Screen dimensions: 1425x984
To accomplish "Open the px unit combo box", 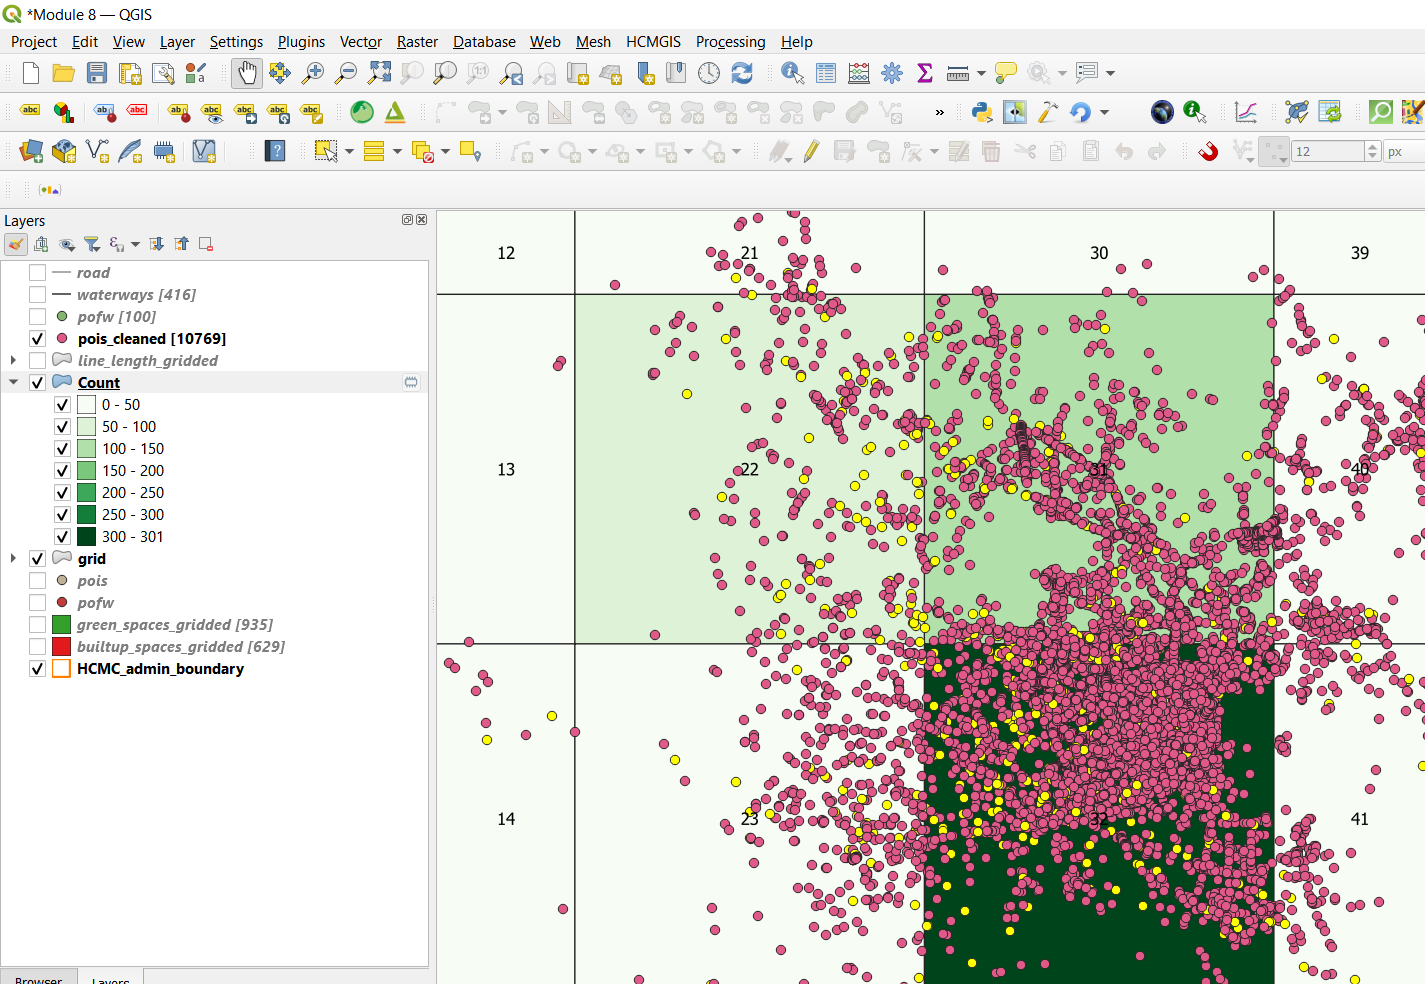I will click(1403, 152).
